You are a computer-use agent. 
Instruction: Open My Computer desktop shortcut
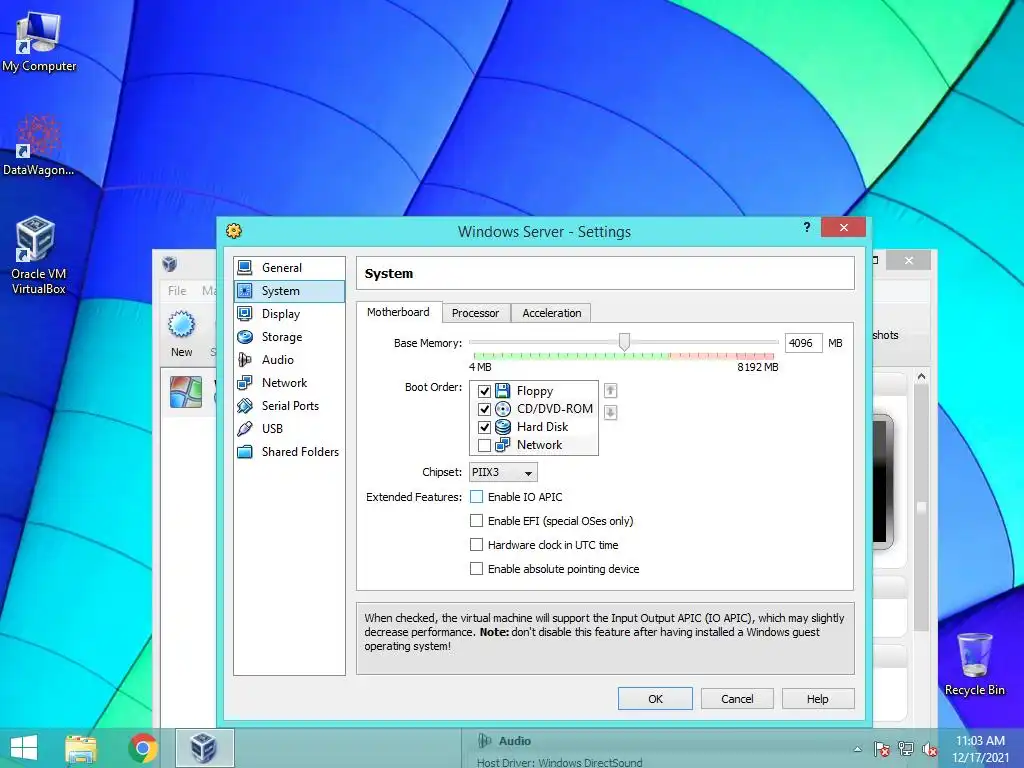tap(39, 42)
